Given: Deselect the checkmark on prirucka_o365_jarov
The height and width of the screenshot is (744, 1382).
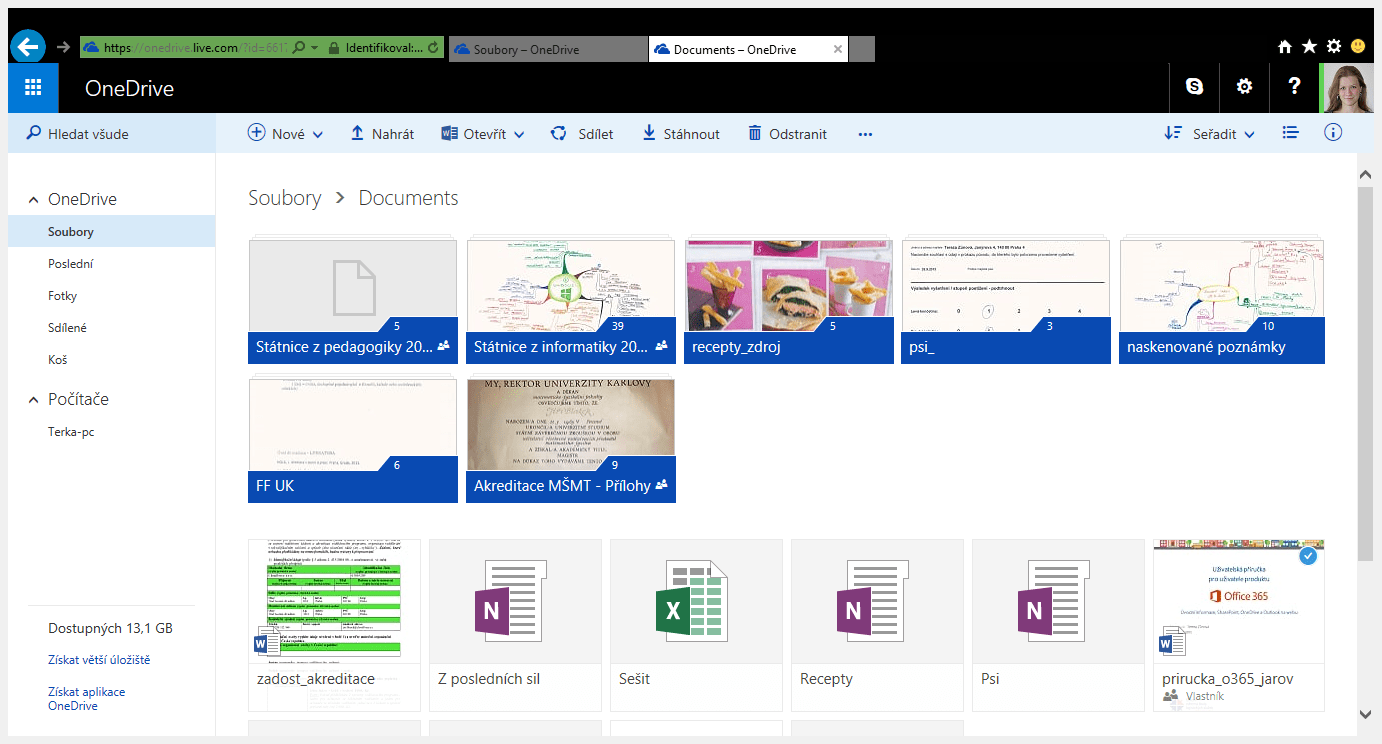Looking at the screenshot, I should [1308, 556].
